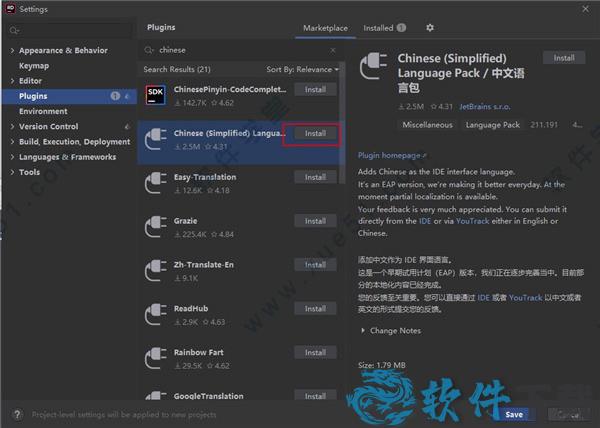This screenshot has height=428, width=600.
Task: Expand the Change Notes section
Action: pos(362,331)
